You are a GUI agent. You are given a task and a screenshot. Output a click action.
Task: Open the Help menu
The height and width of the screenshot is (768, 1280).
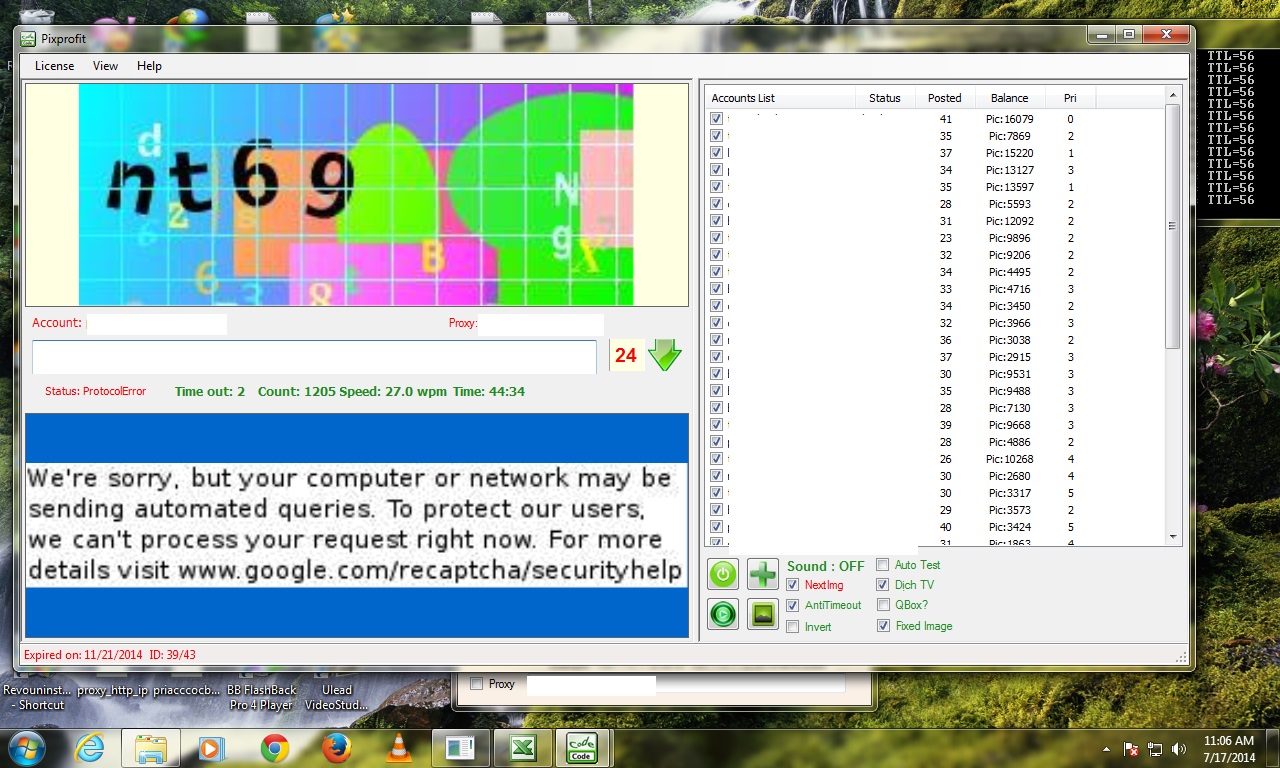(149, 66)
